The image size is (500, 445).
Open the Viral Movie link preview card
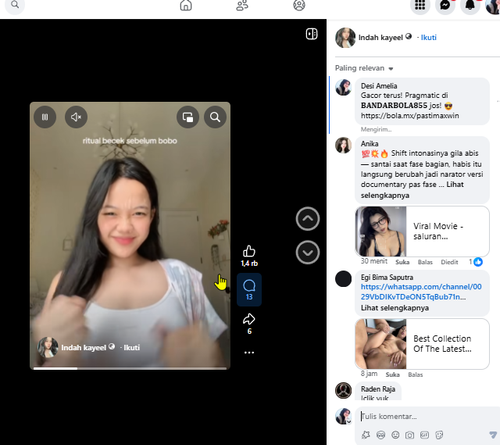[422, 231]
